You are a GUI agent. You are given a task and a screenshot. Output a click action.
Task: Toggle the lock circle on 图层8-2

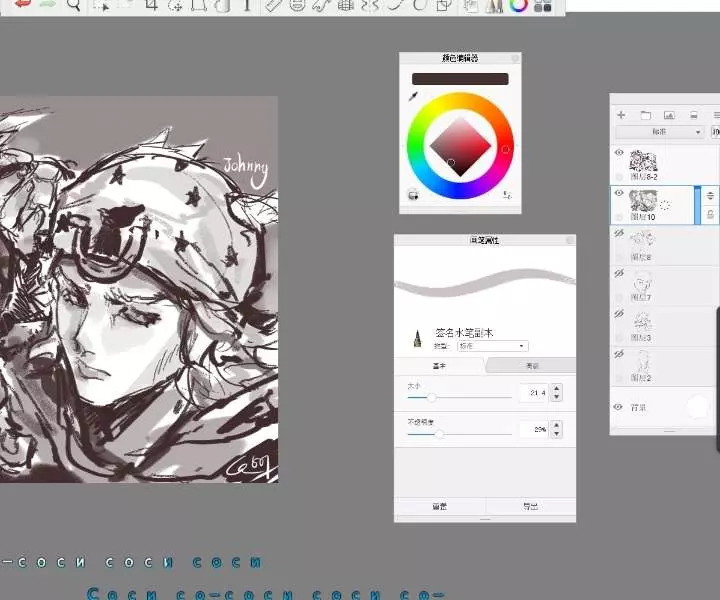pyautogui.click(x=619, y=177)
